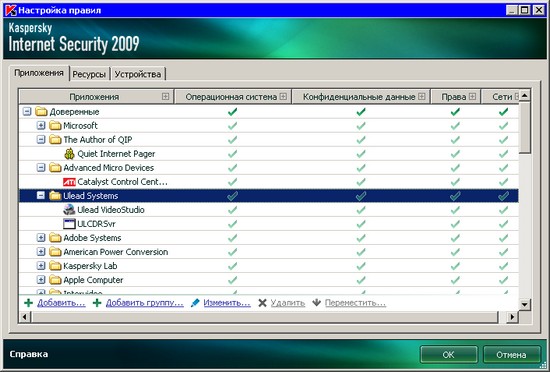
Task: Click the X icon beside Удалить
Action: (x=262, y=303)
